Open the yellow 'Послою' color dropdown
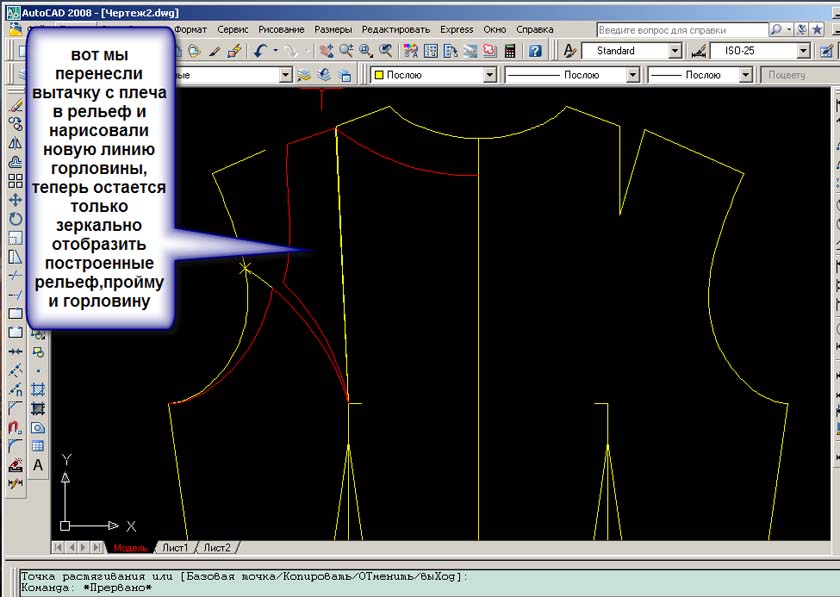 click(x=489, y=75)
